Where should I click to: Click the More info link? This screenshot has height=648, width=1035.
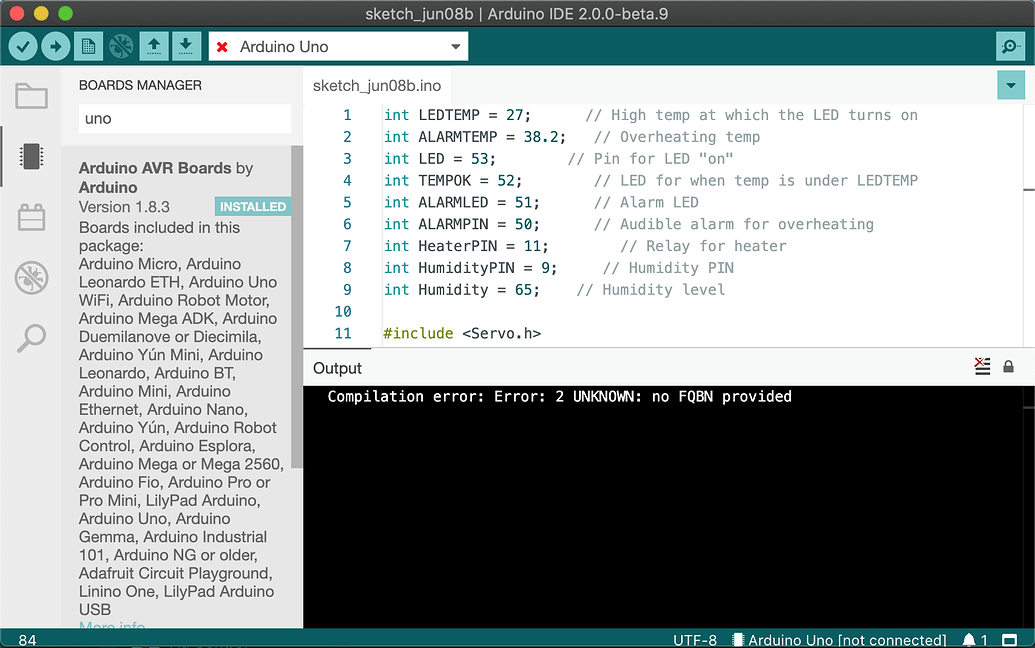coord(111,626)
